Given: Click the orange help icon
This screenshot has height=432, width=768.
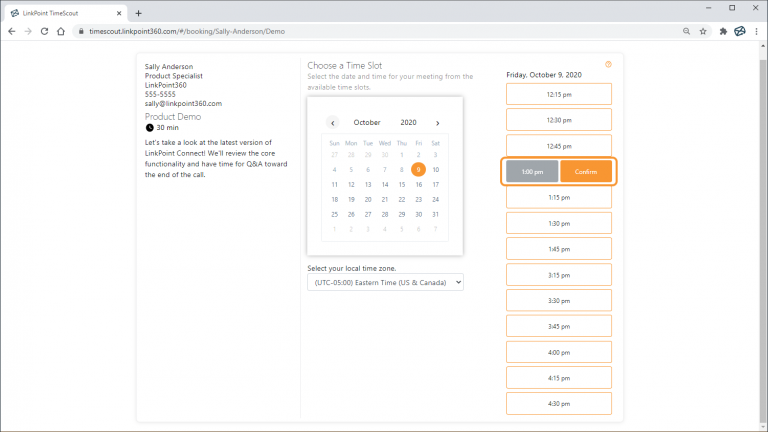Looking at the screenshot, I should [608, 64].
